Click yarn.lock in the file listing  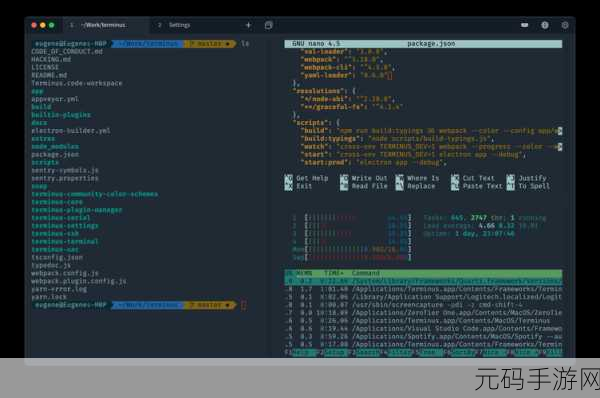(x=49, y=297)
